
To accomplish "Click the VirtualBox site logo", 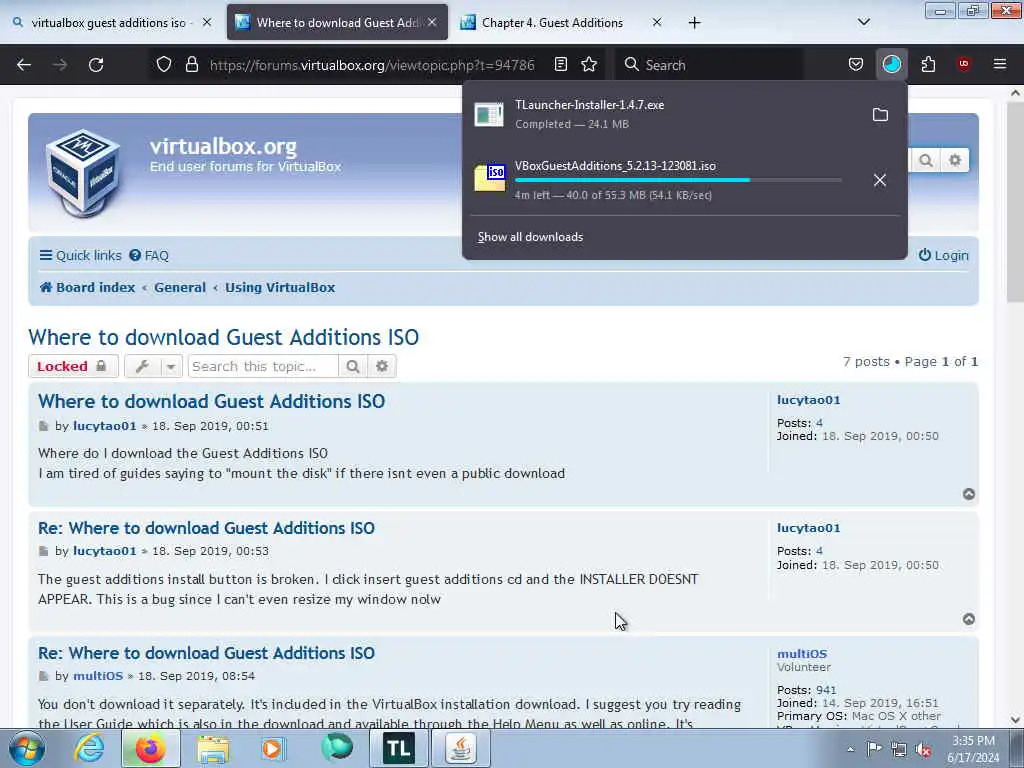I will coord(84,173).
